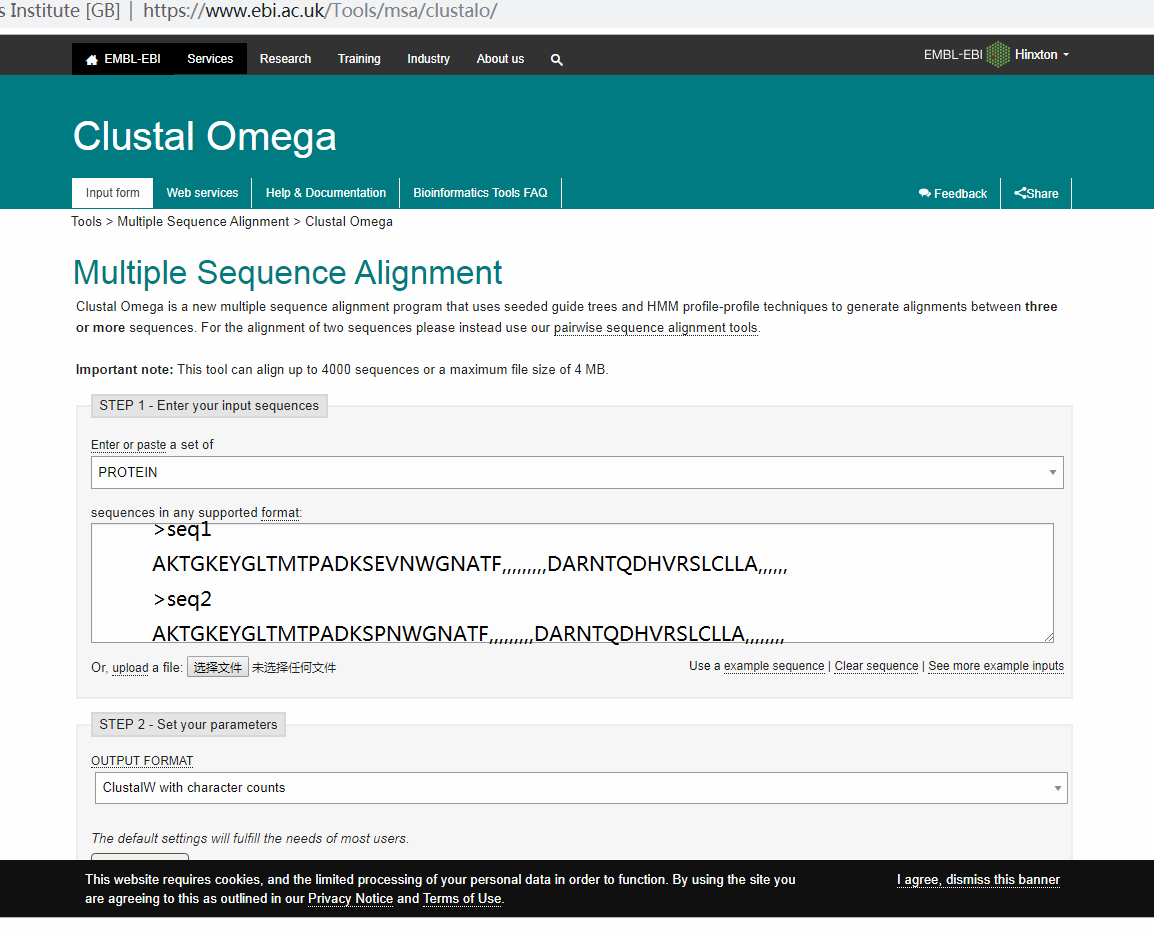Follow the pairwise sequence alignment tools link
1154x933 pixels.
[656, 328]
